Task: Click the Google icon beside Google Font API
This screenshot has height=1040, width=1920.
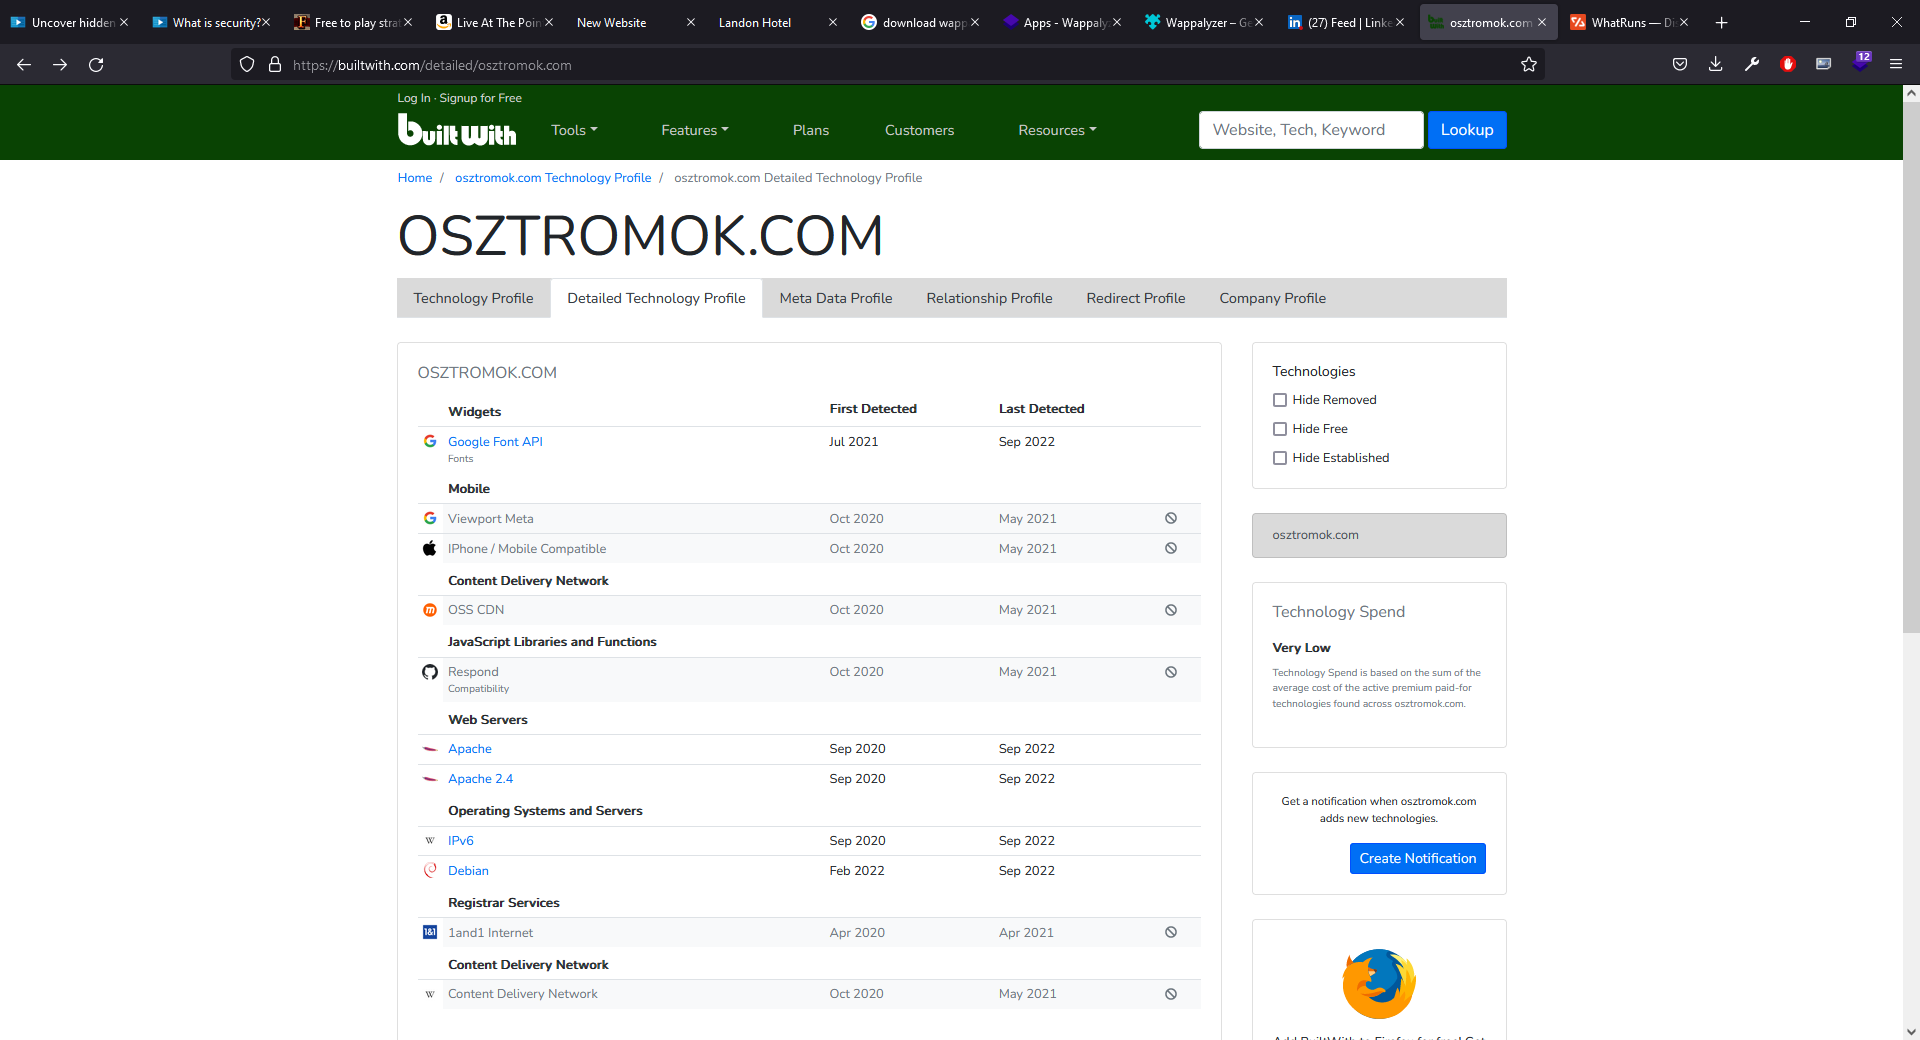Action: [430, 441]
